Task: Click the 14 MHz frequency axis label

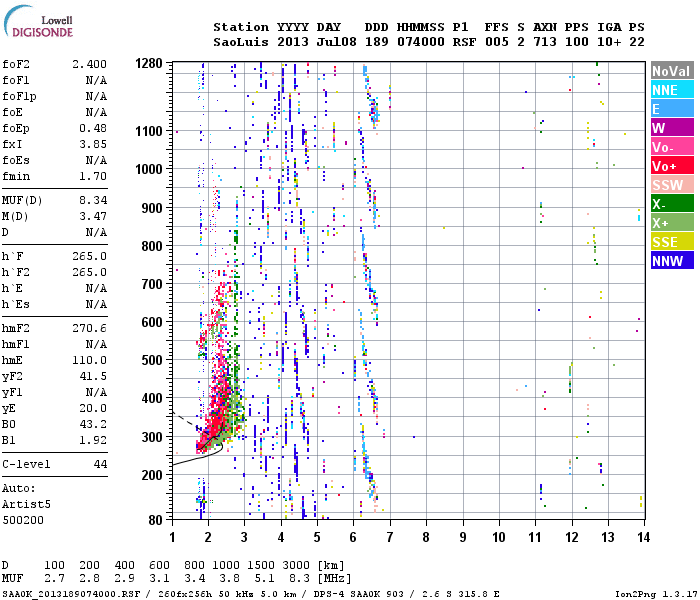Action: (x=643, y=537)
